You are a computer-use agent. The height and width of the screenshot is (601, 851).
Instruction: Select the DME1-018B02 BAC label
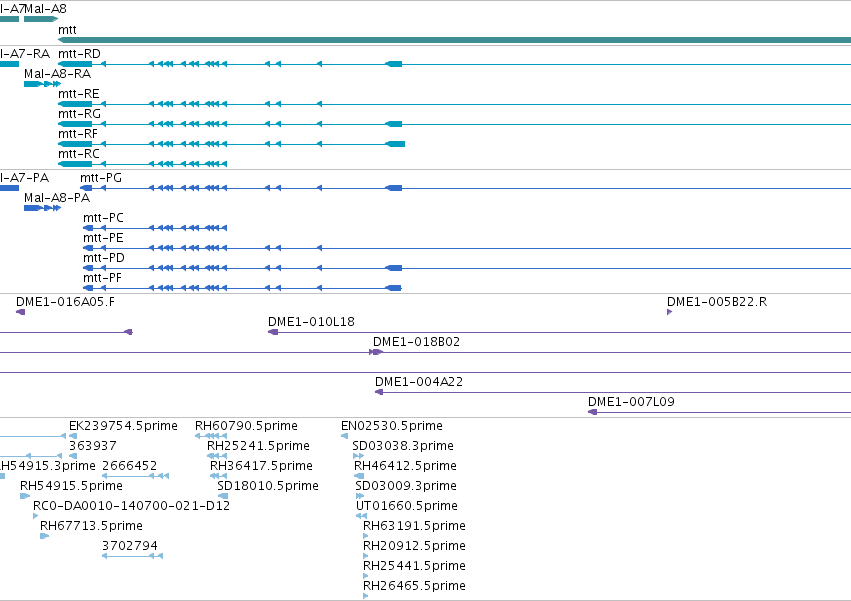point(416,342)
